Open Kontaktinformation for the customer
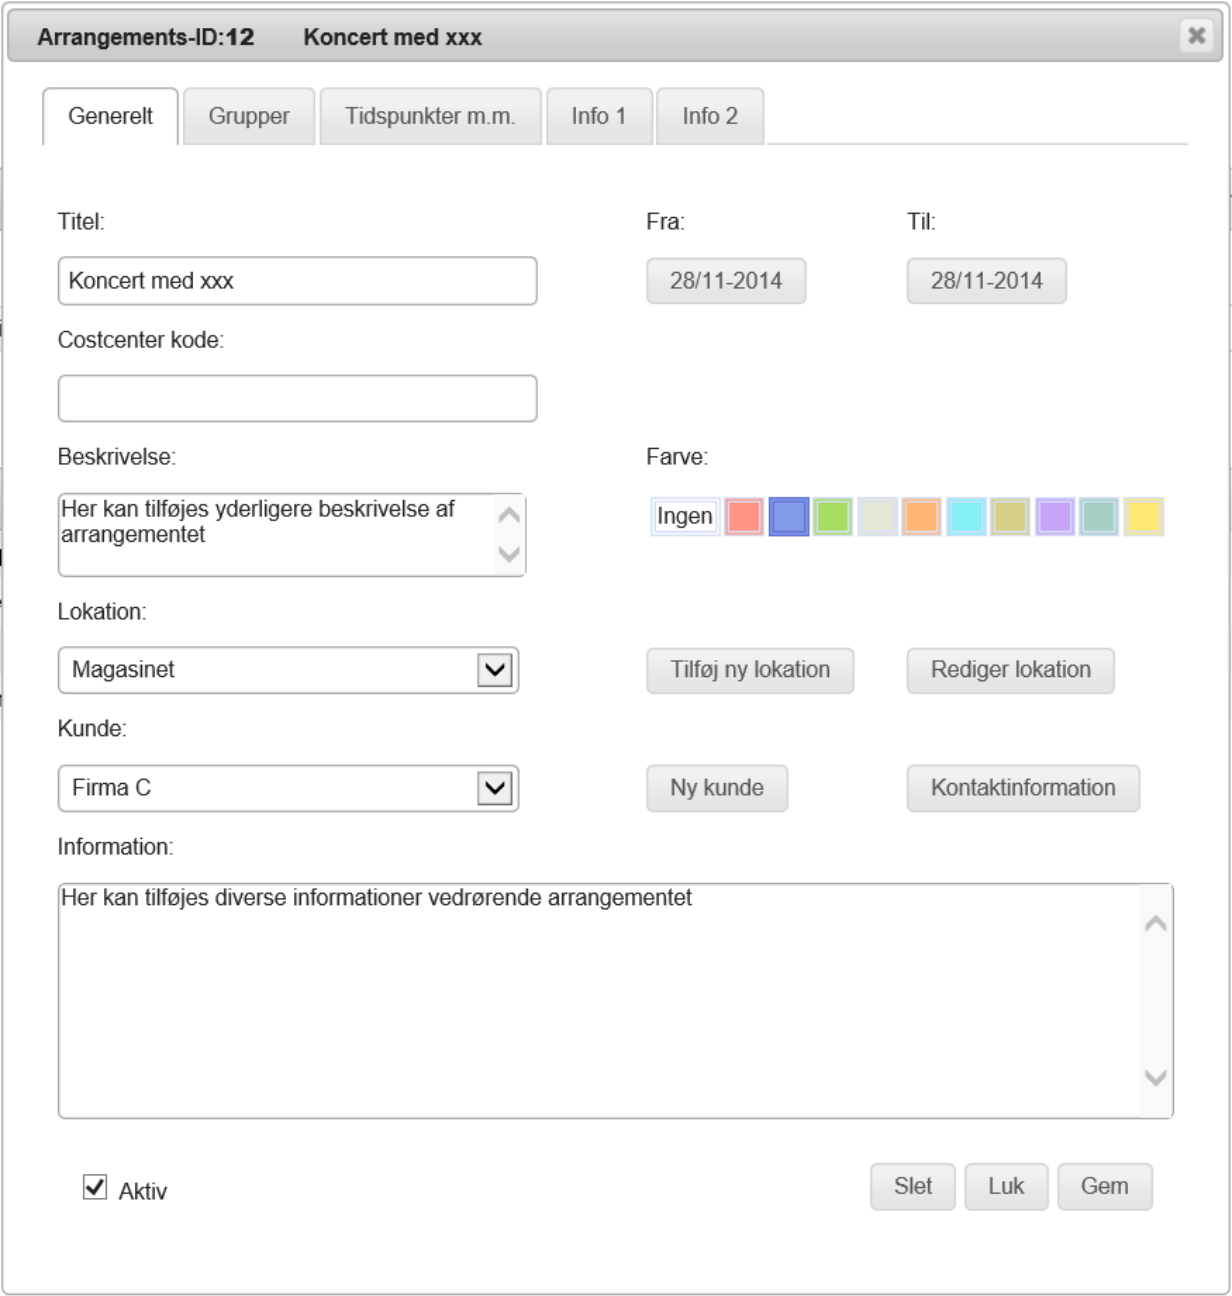The image size is (1232, 1296). click(1022, 788)
